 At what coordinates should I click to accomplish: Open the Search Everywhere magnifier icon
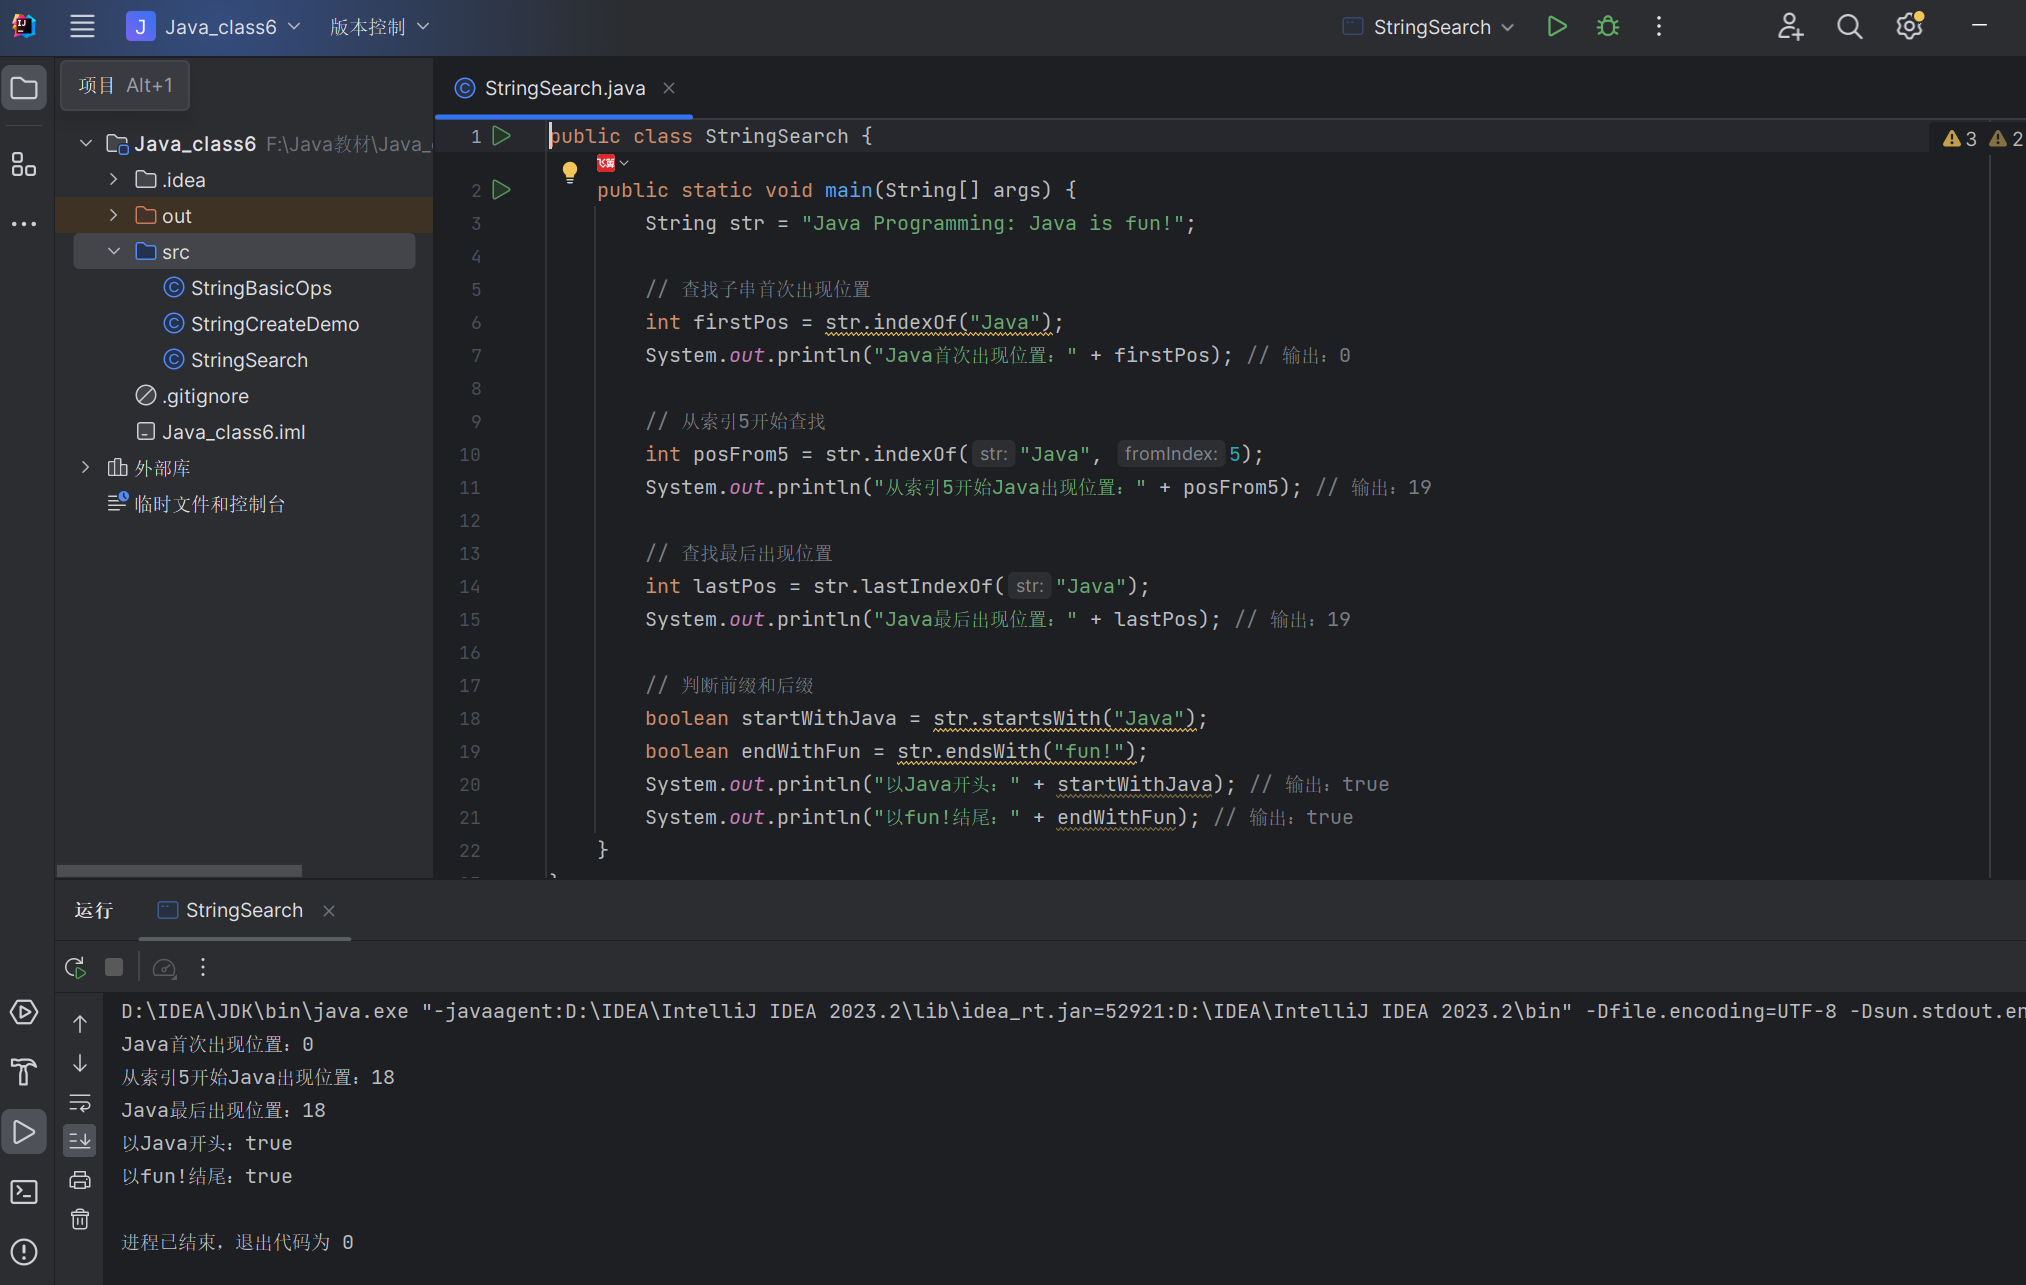(x=1849, y=27)
